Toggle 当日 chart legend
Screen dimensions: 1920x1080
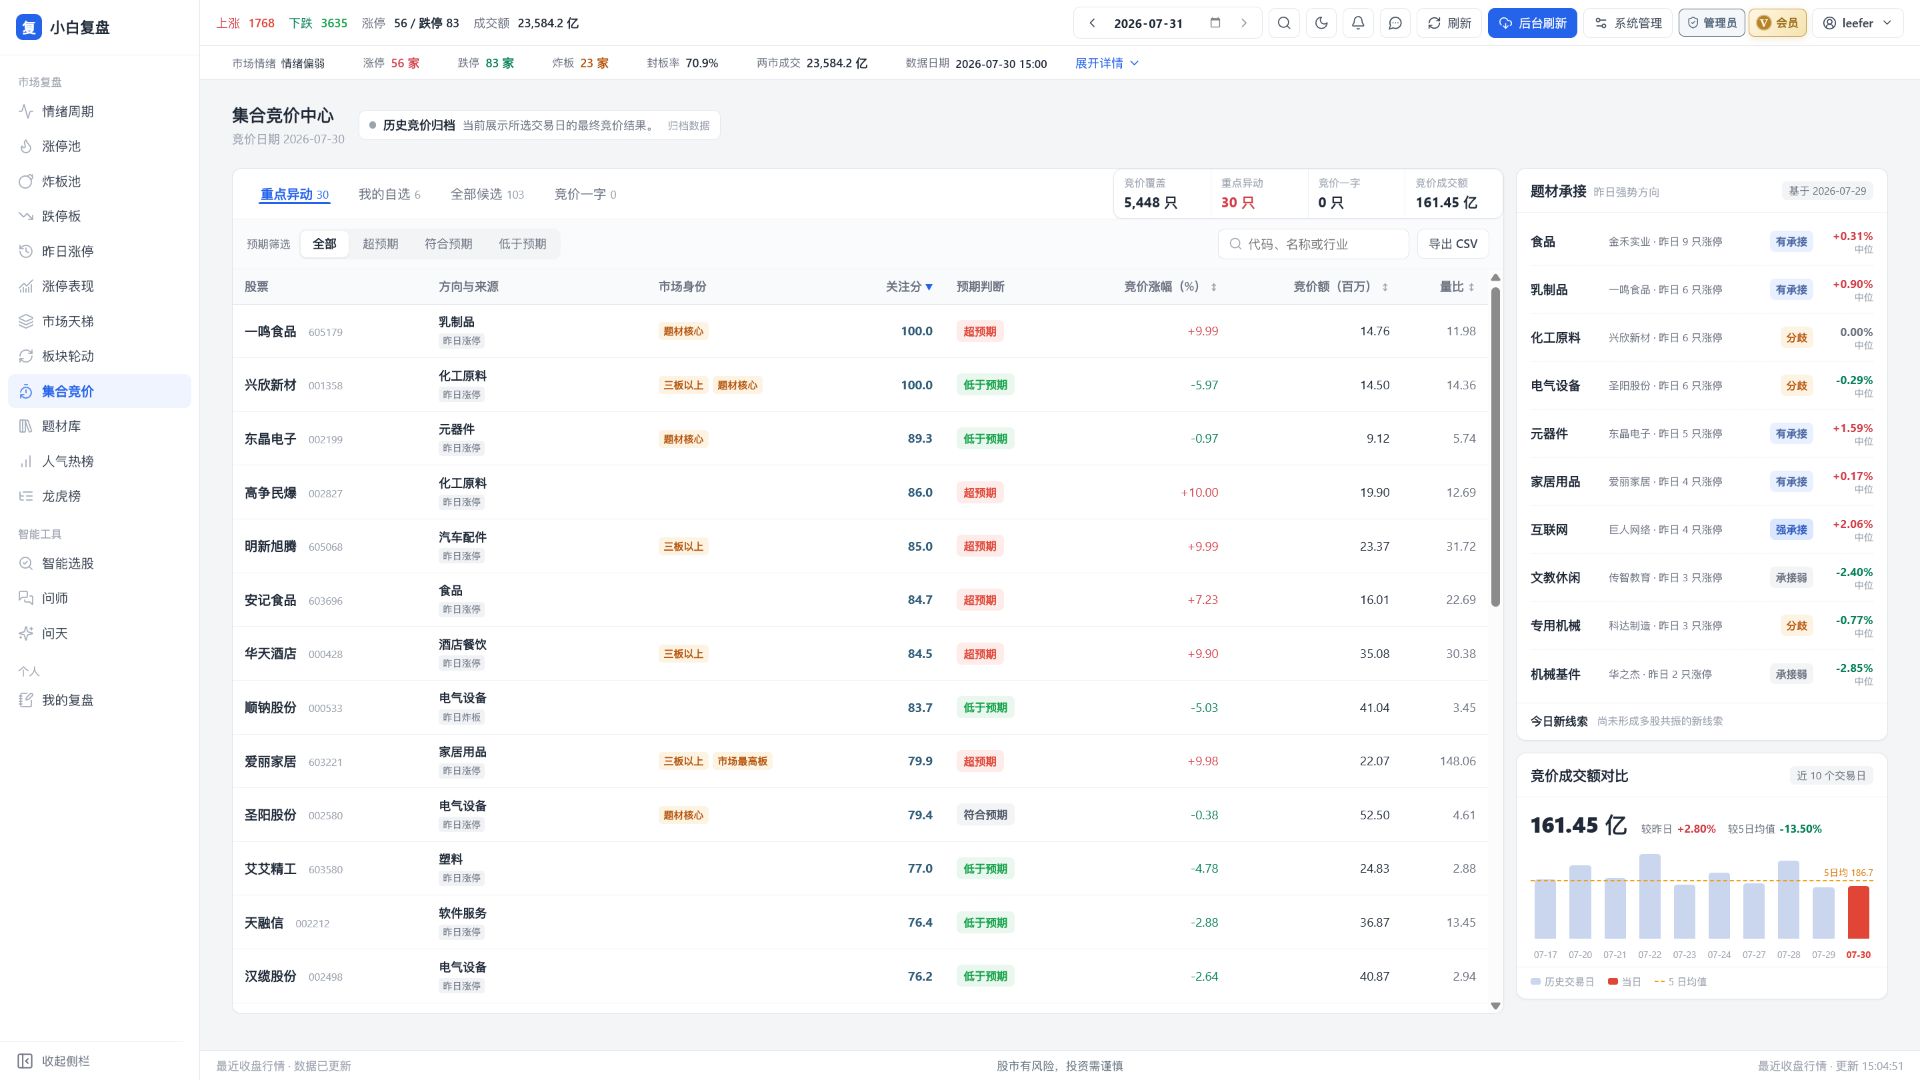click(1624, 982)
